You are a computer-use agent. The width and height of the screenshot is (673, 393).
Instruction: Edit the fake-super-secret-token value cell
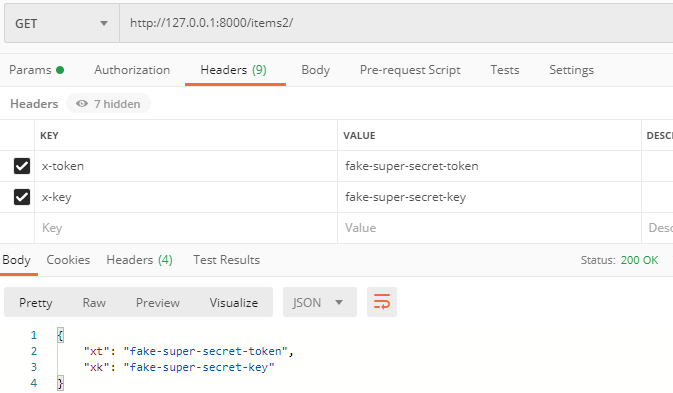pos(489,166)
